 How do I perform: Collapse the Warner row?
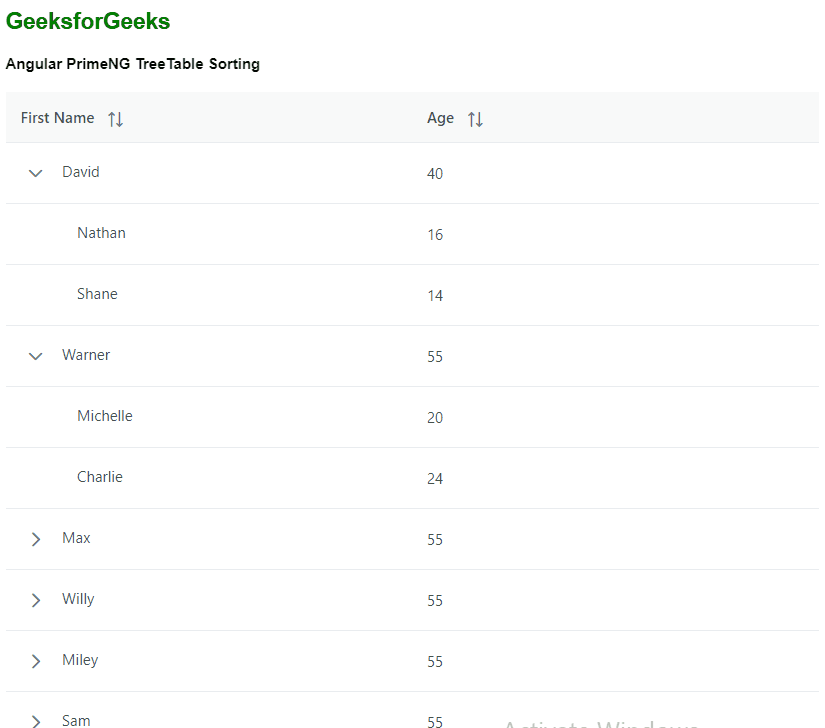36,356
